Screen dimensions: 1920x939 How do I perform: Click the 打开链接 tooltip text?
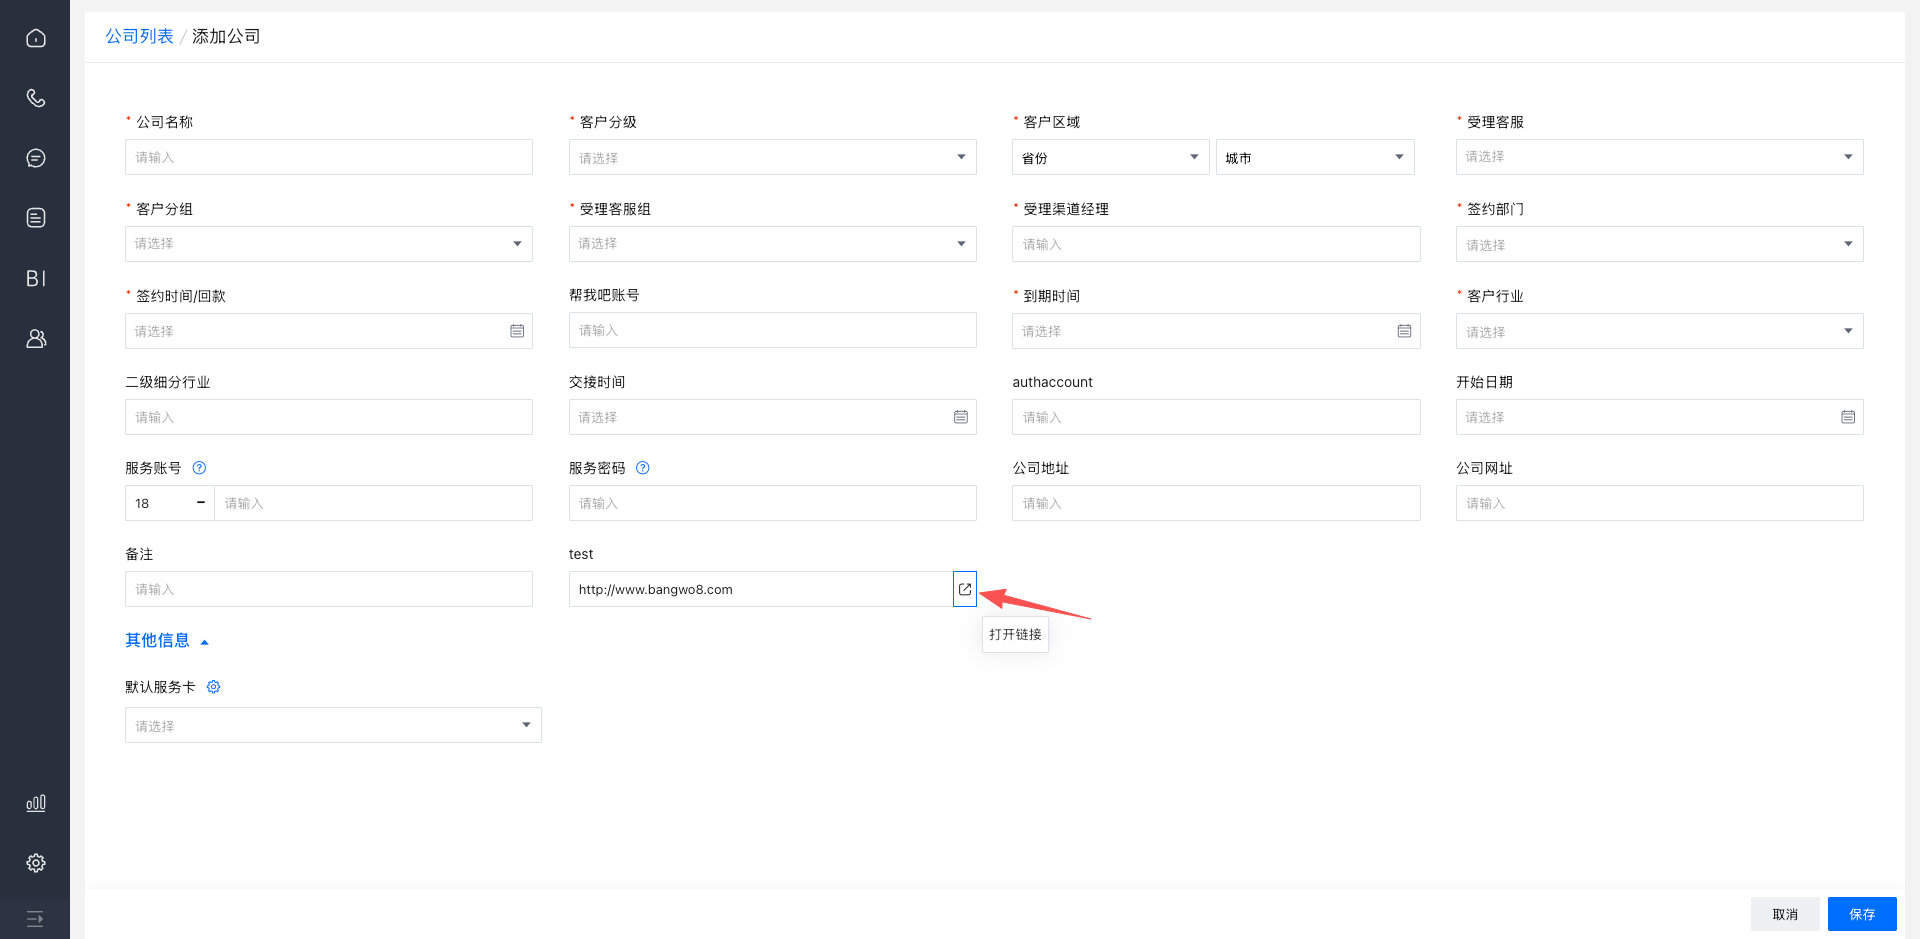tap(1015, 634)
